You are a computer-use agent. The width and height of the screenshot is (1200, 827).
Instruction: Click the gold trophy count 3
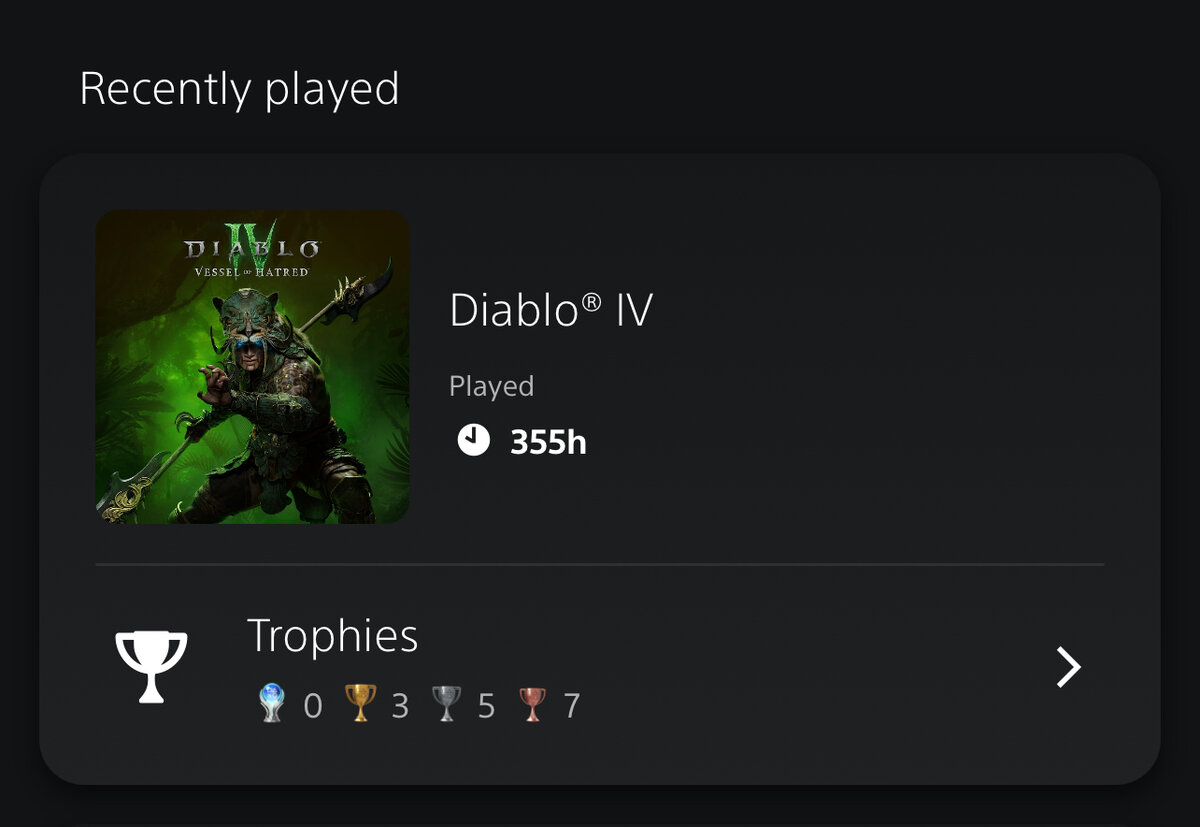pyautogui.click(x=400, y=706)
